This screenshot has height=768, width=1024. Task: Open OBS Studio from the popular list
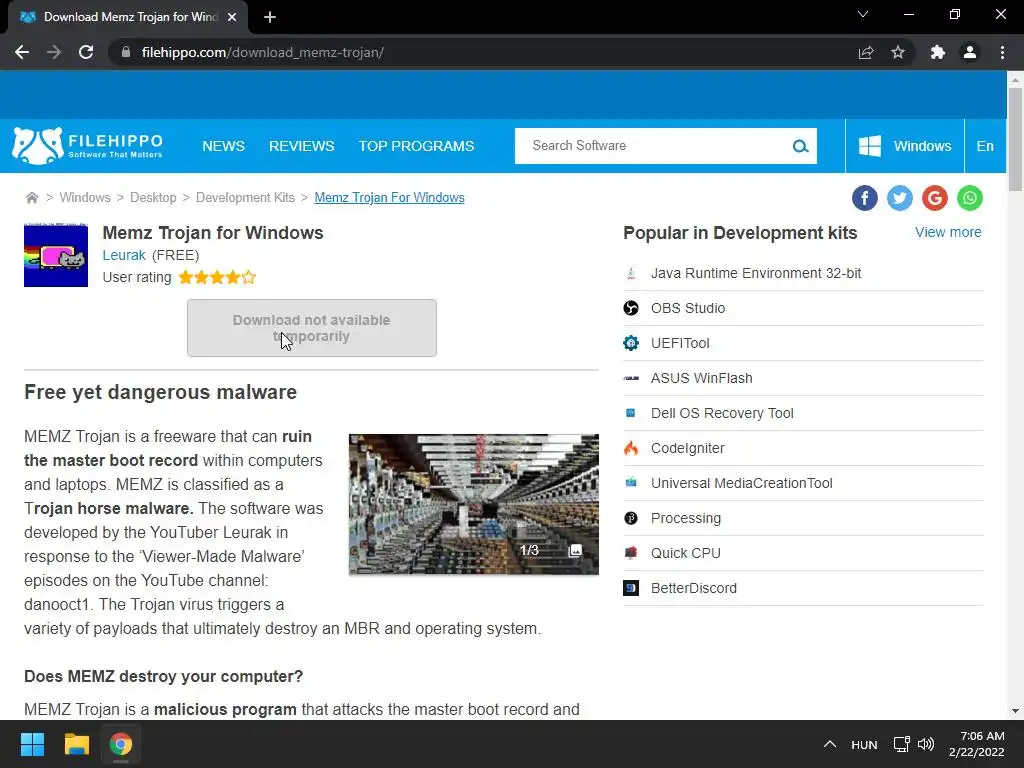(x=688, y=308)
